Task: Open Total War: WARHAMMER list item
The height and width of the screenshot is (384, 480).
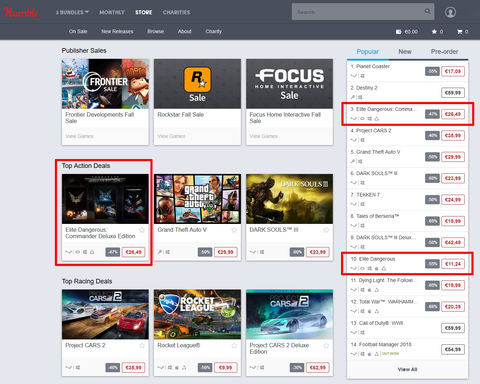Action: pyautogui.click(x=407, y=306)
